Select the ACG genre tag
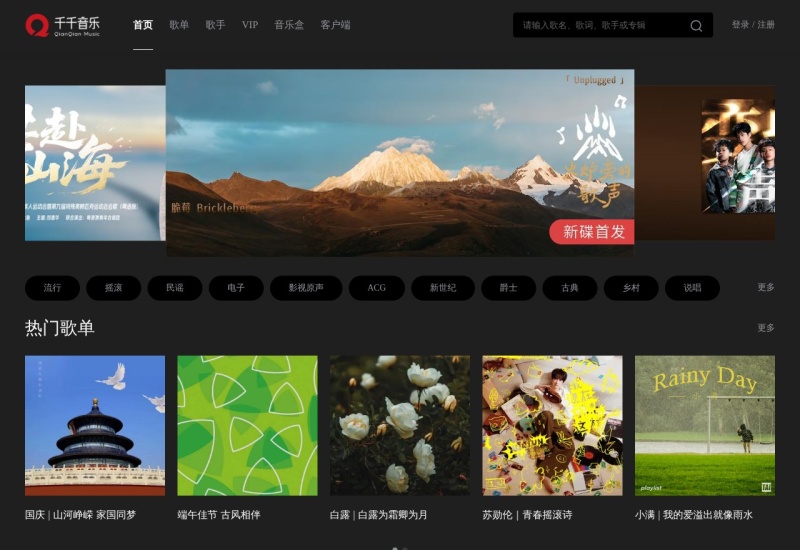 coord(376,288)
